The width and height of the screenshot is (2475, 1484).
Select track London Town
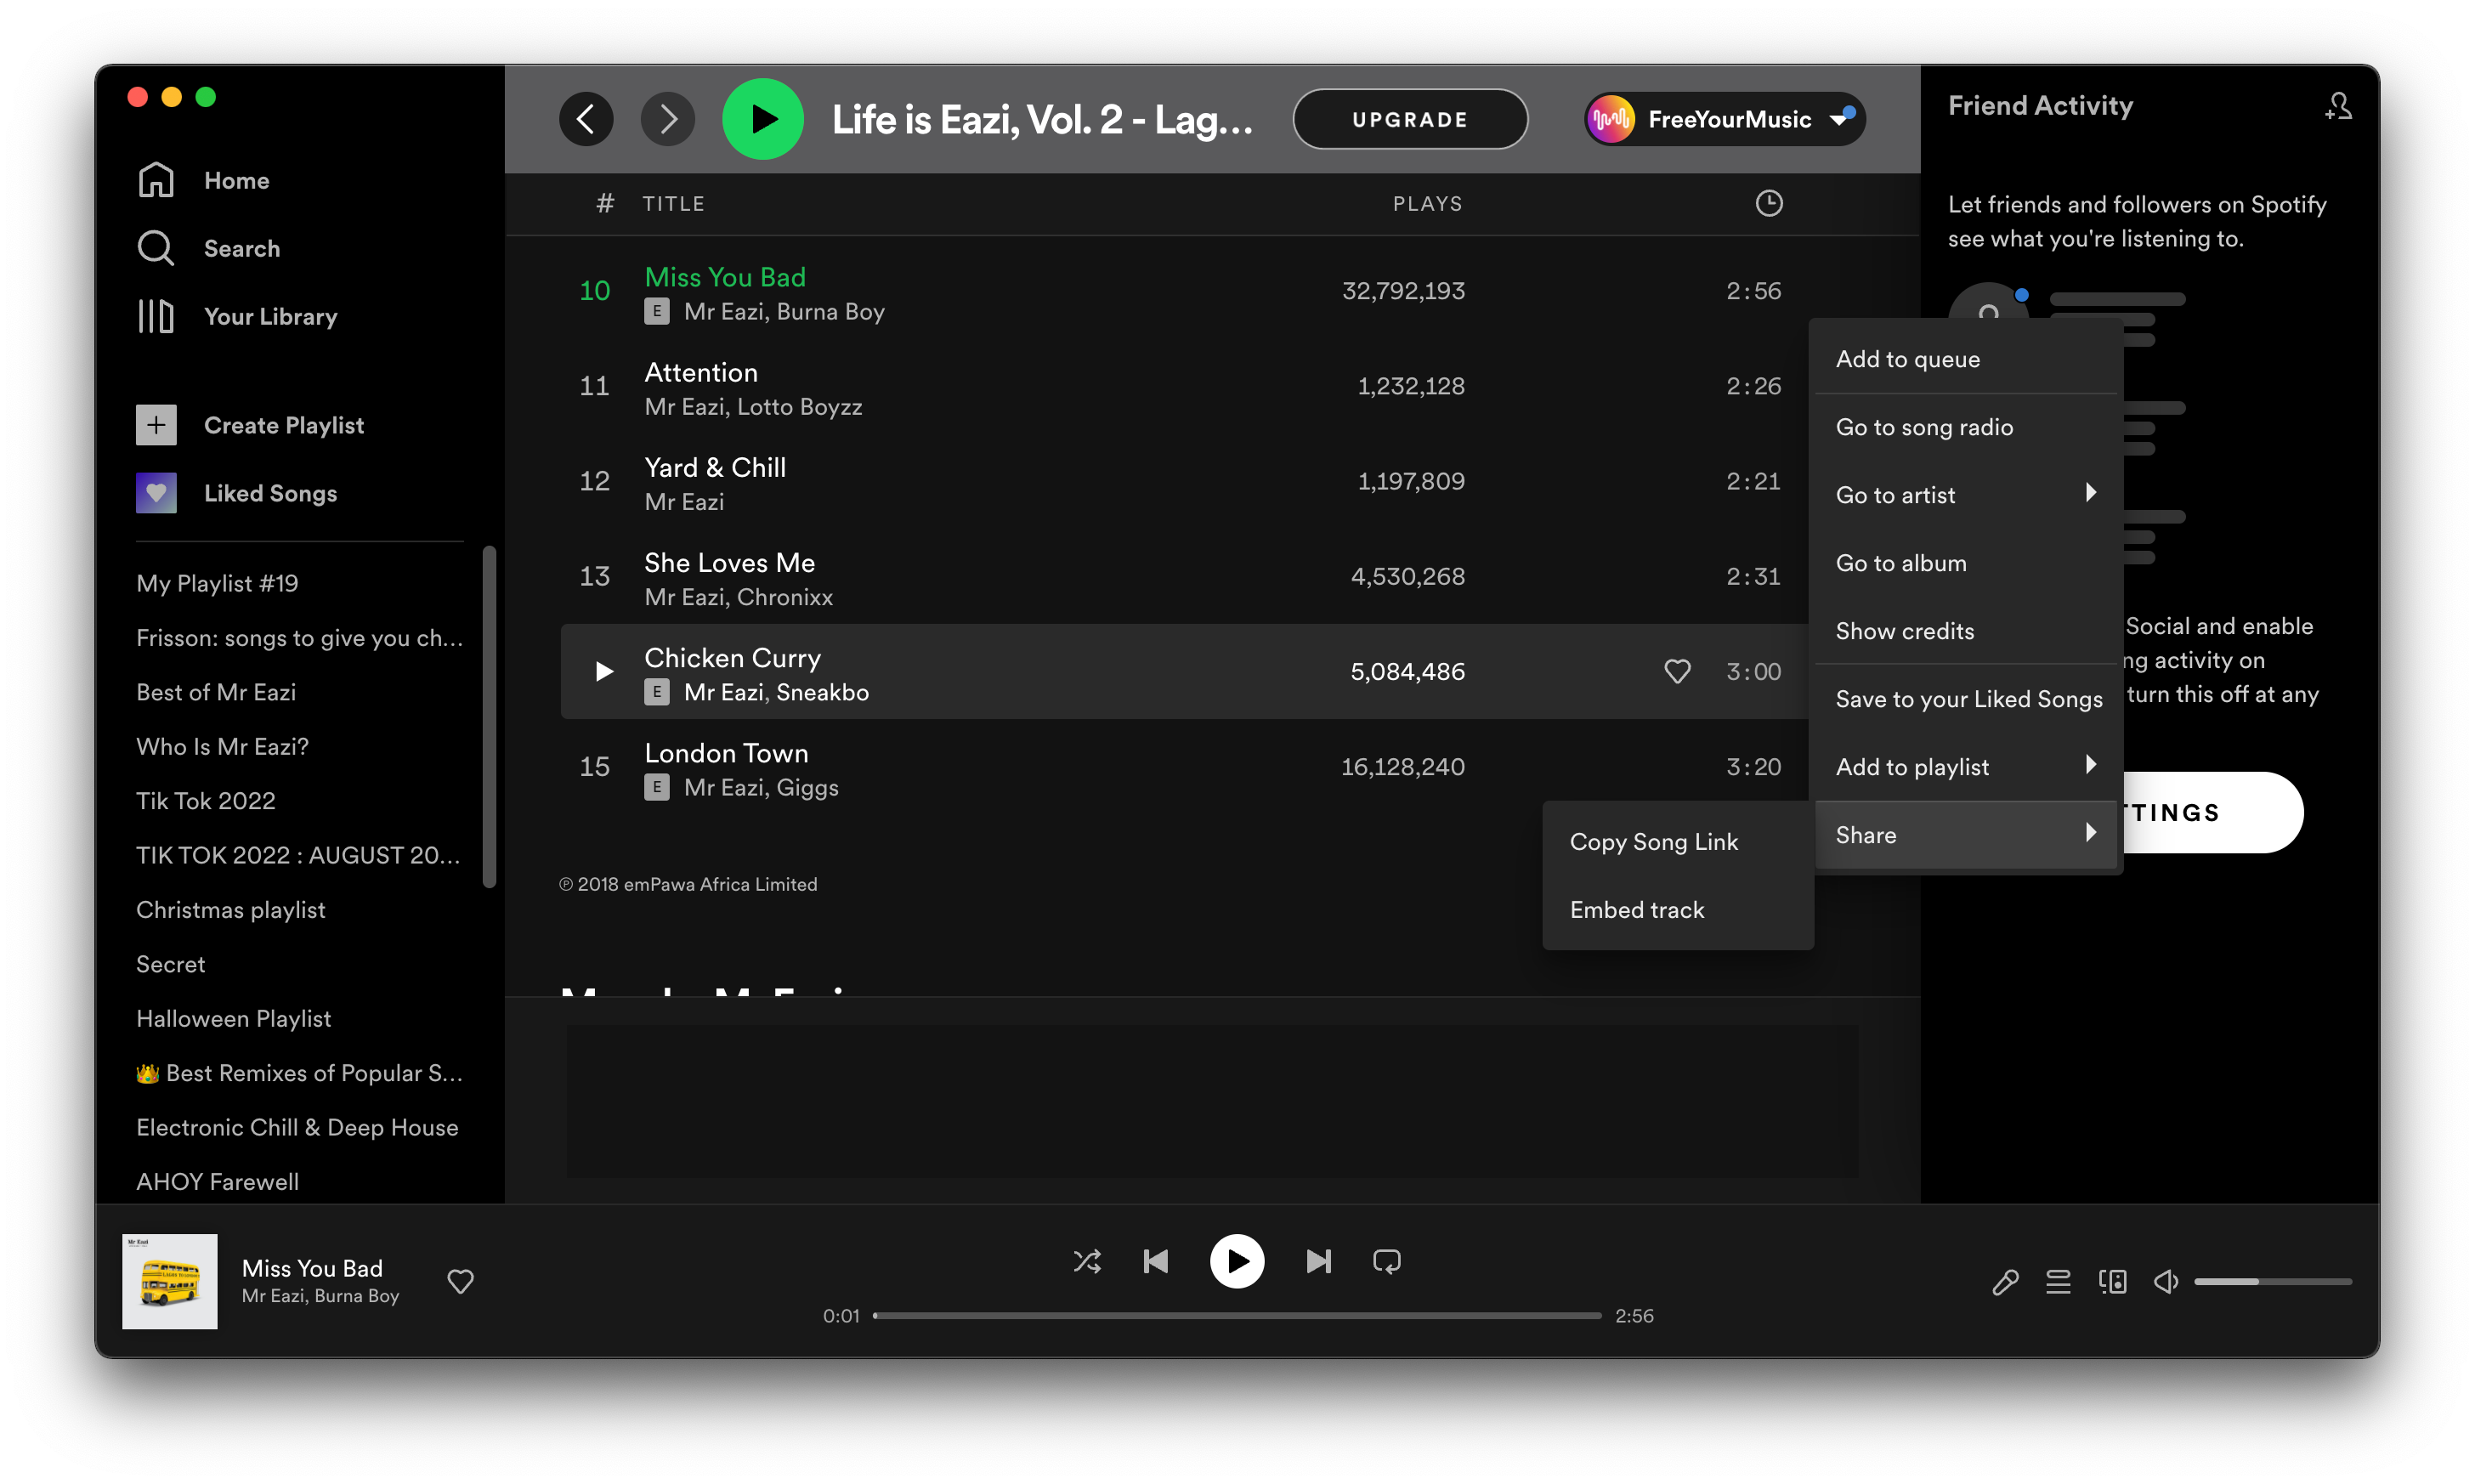click(726, 752)
